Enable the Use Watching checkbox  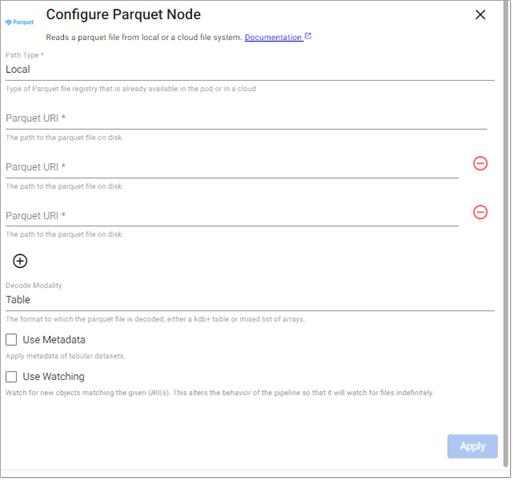tap(11, 377)
